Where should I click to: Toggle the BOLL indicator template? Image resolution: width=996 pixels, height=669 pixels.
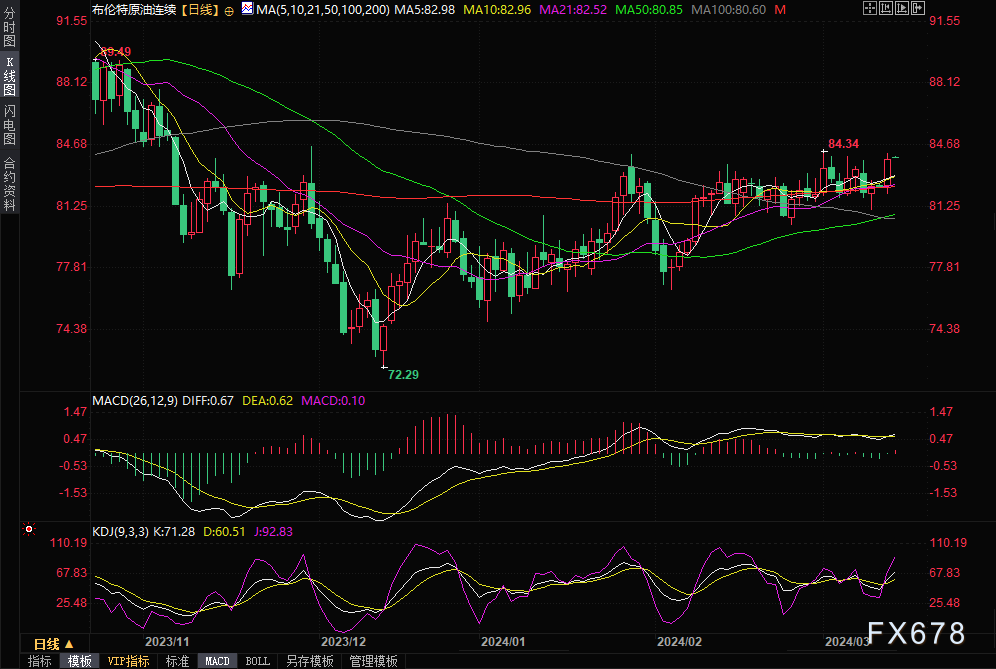click(257, 661)
